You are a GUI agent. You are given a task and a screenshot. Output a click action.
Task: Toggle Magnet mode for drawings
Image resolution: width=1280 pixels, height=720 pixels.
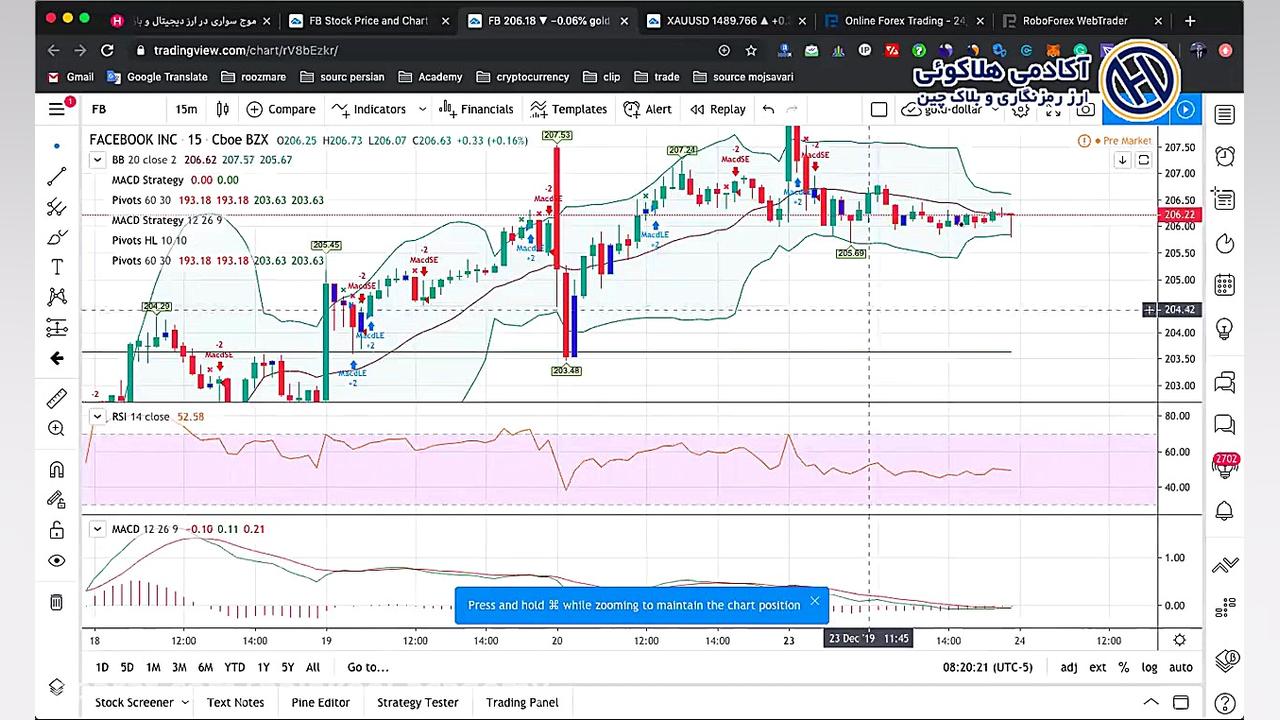(57, 470)
